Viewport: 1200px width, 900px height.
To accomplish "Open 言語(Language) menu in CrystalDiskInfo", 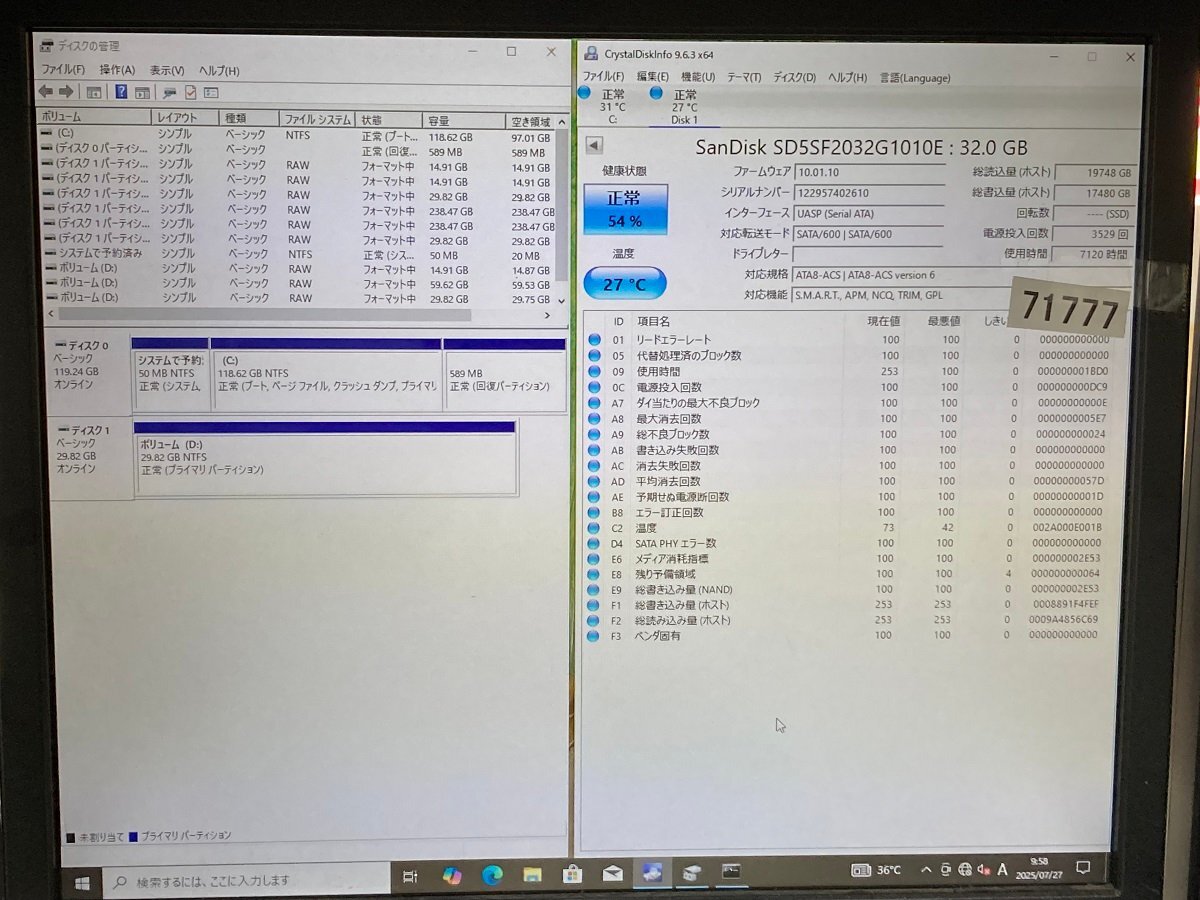I will [x=915, y=77].
